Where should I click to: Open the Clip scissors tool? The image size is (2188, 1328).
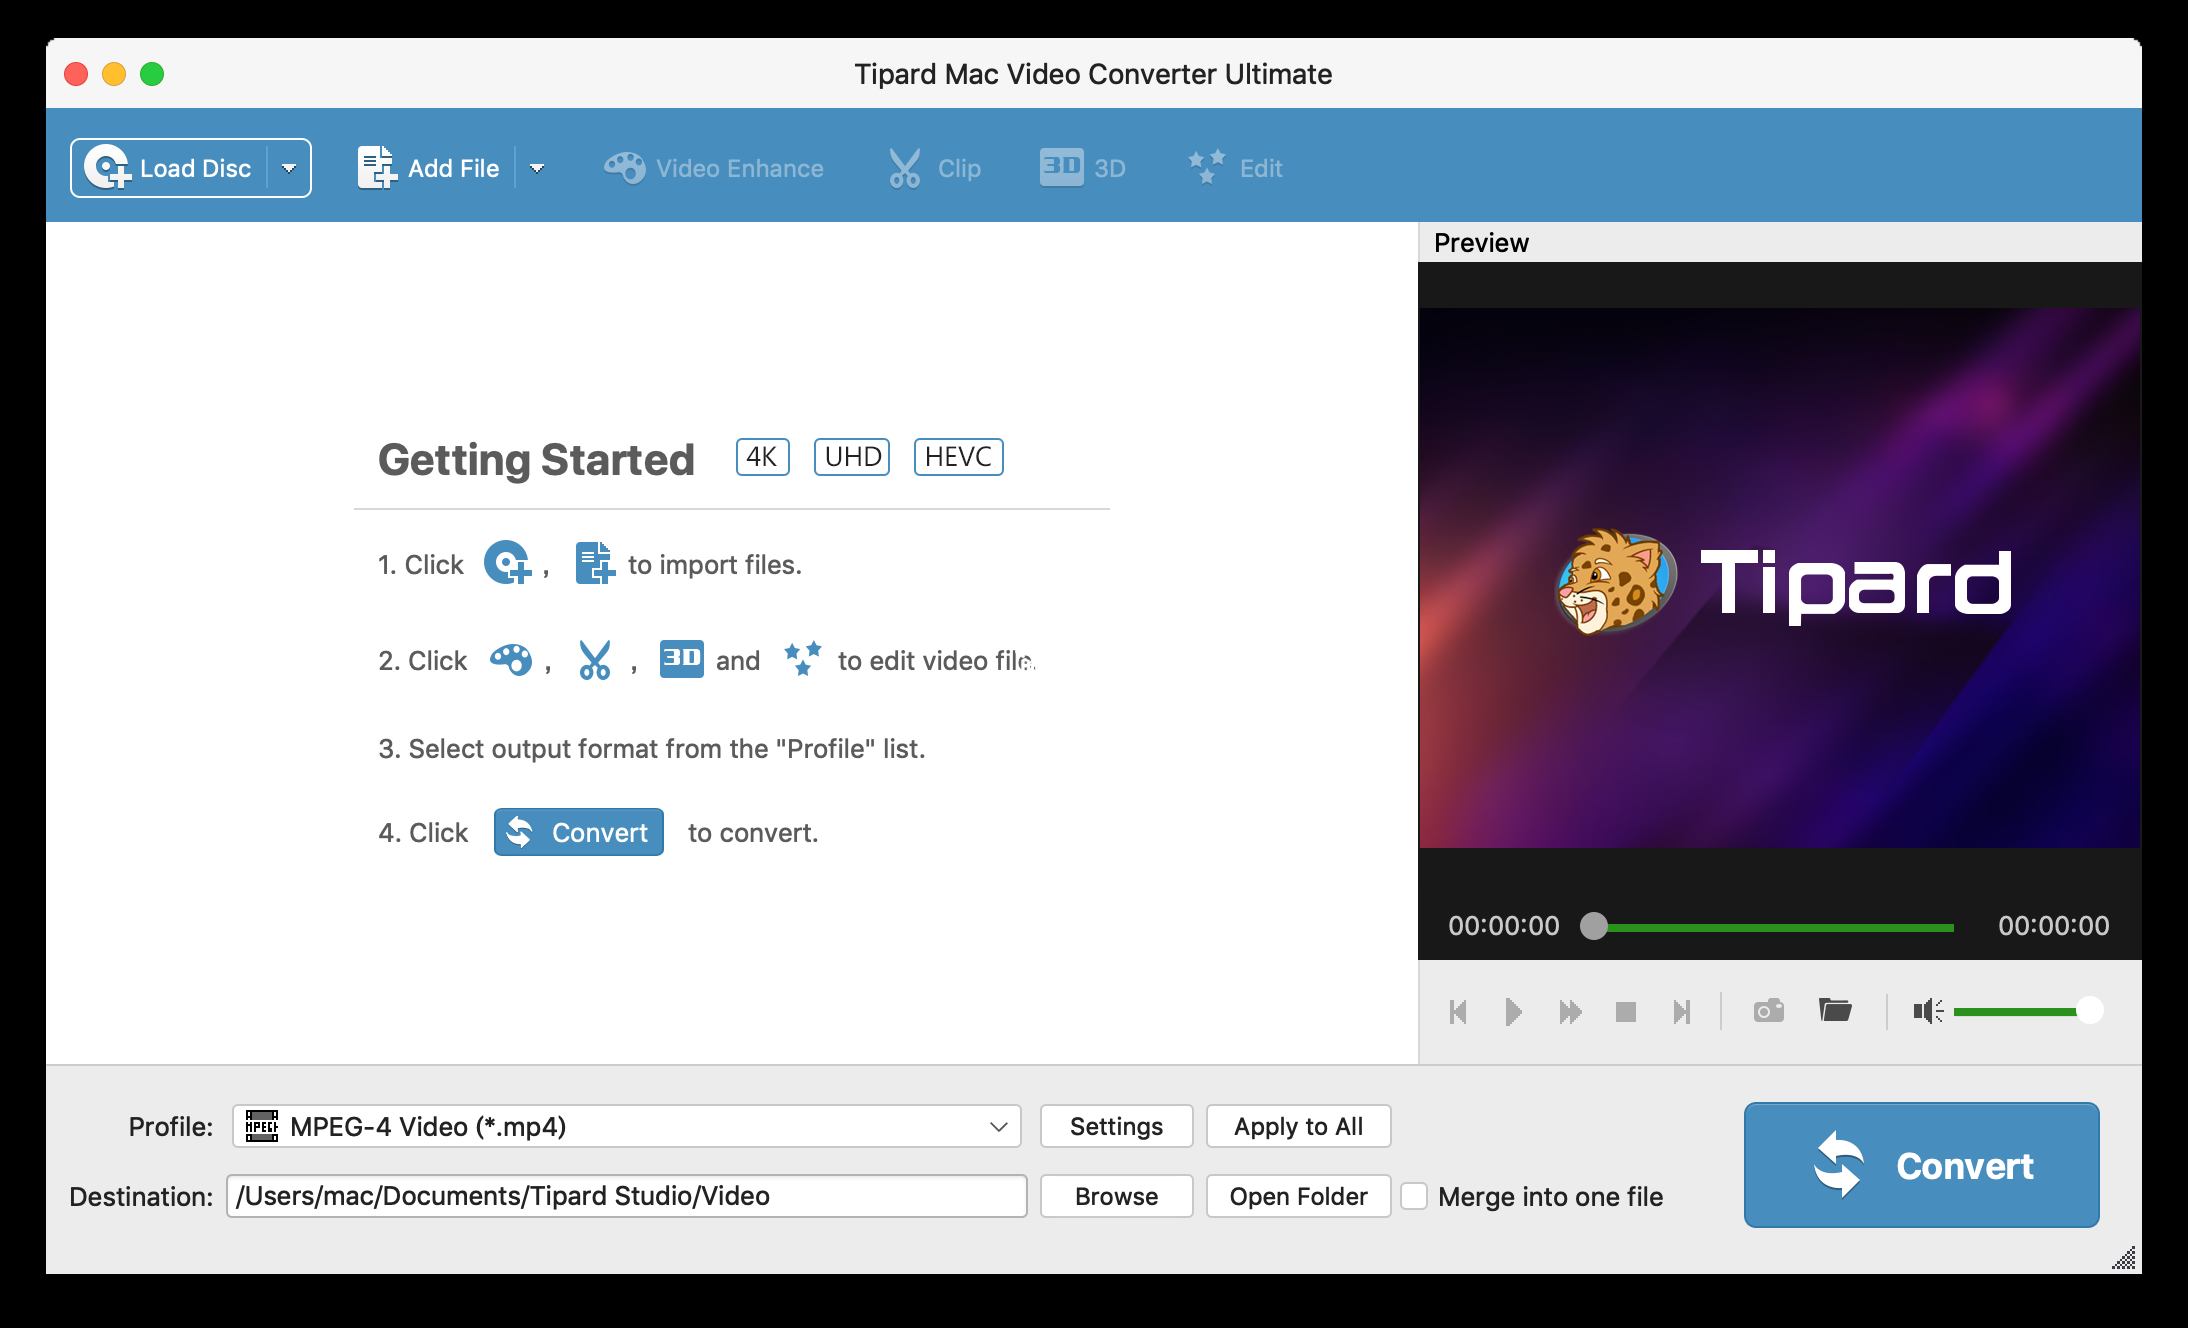(935, 168)
